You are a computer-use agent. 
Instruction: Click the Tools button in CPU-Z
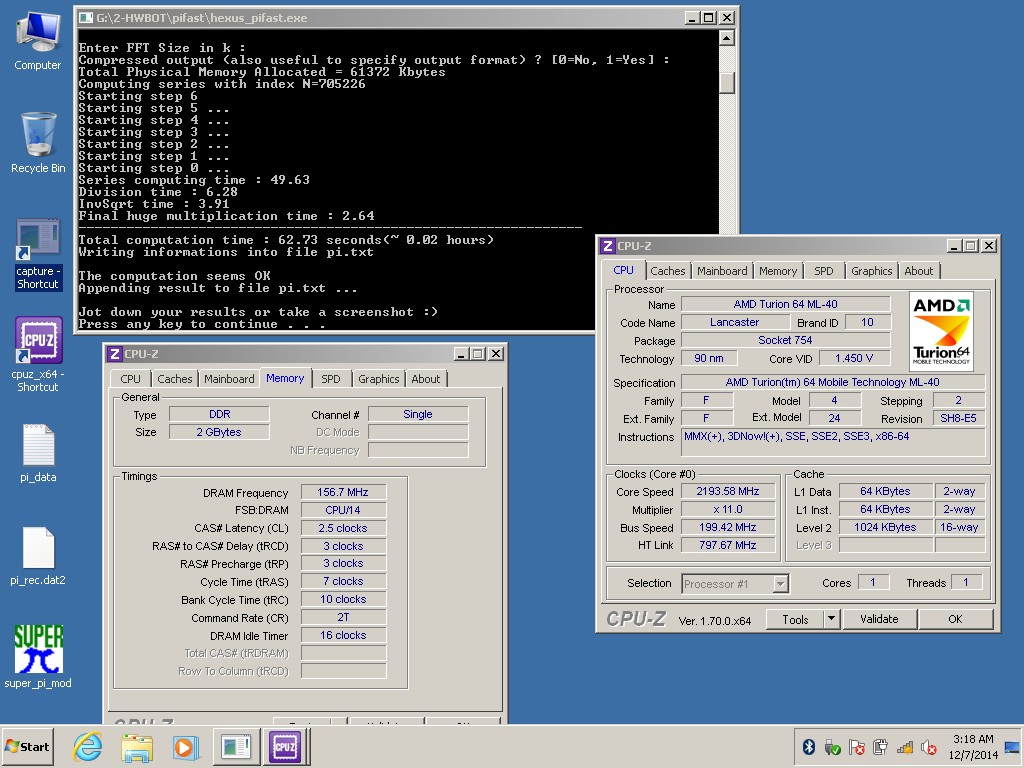click(x=795, y=619)
